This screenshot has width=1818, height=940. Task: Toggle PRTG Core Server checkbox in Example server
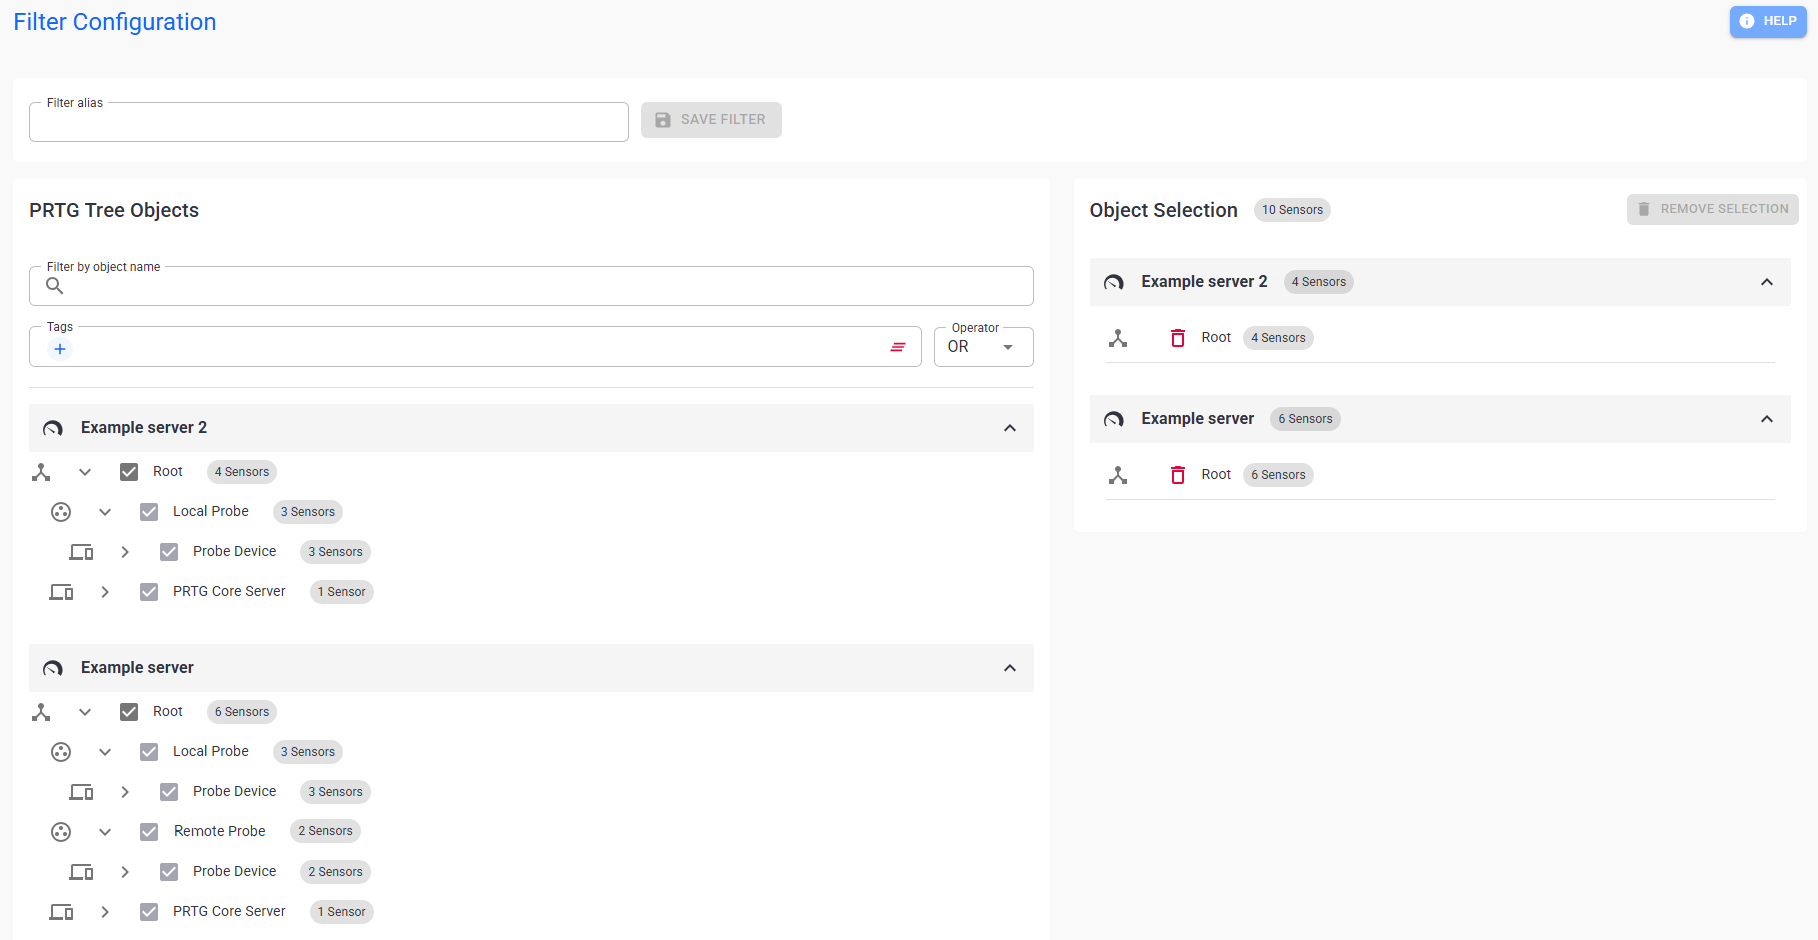pyautogui.click(x=149, y=912)
